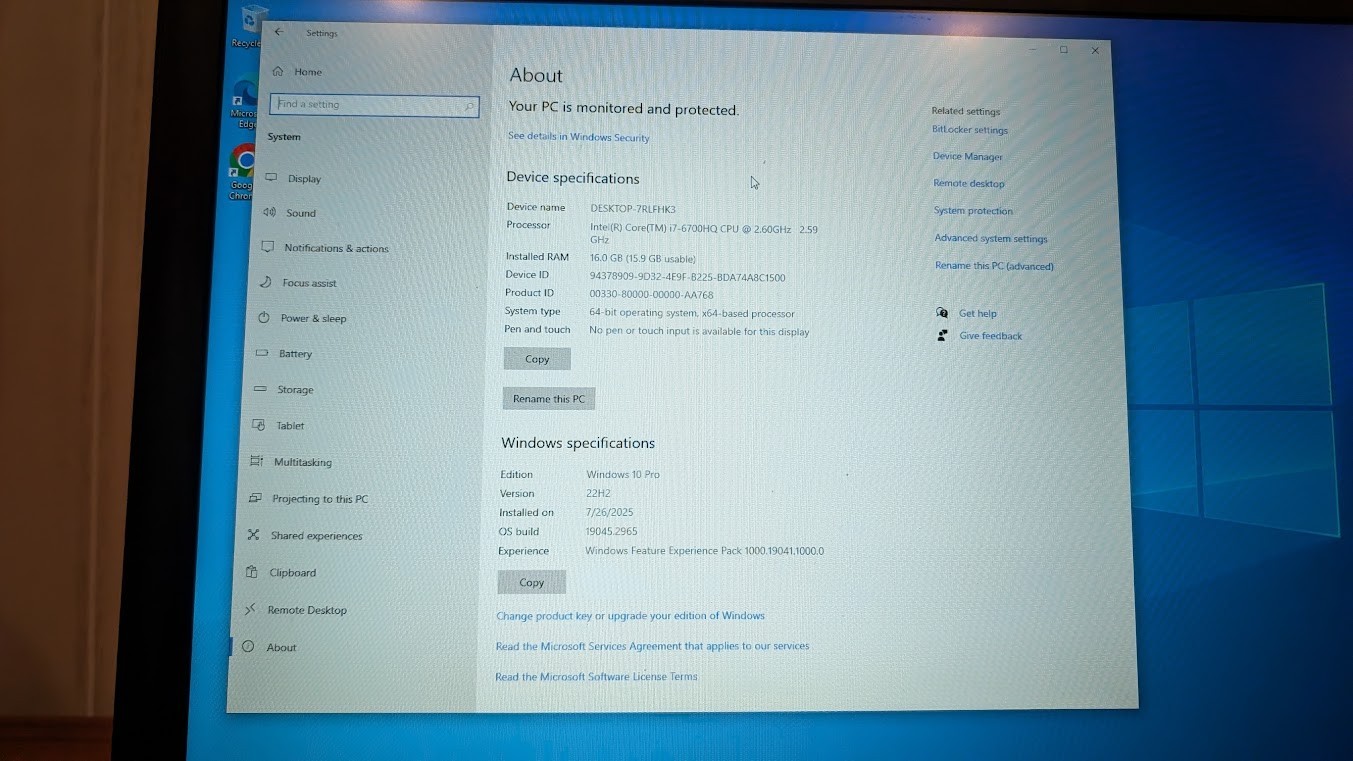Open System protection link

click(973, 211)
